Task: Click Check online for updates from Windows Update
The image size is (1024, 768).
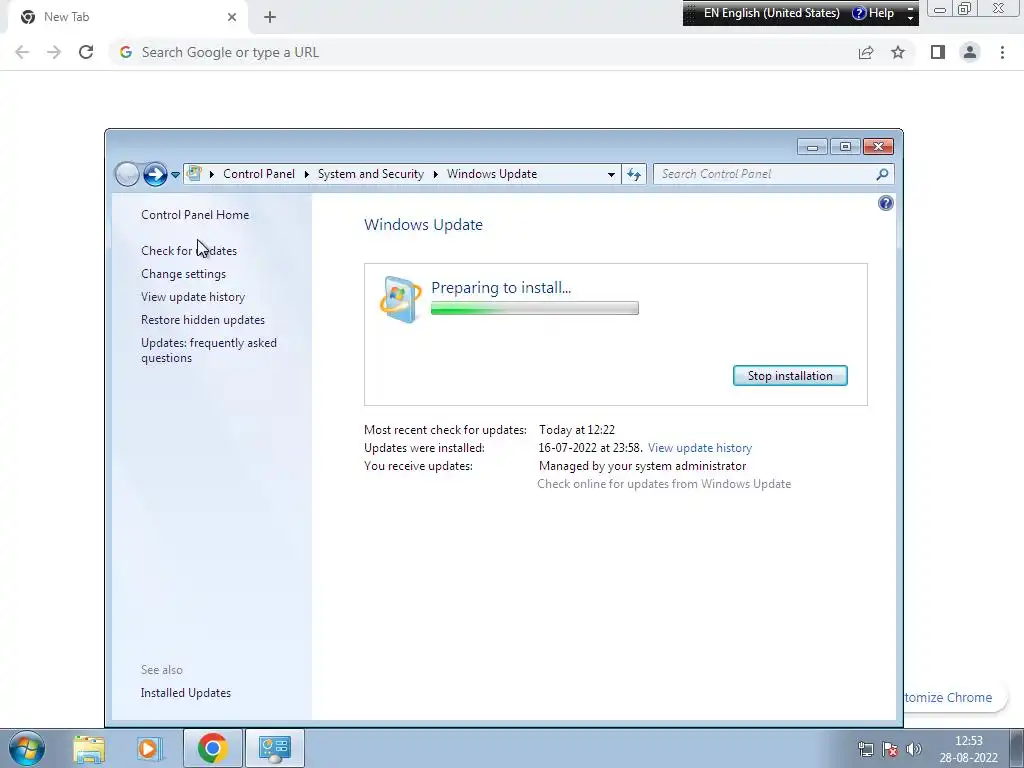Action: pyautogui.click(x=664, y=484)
